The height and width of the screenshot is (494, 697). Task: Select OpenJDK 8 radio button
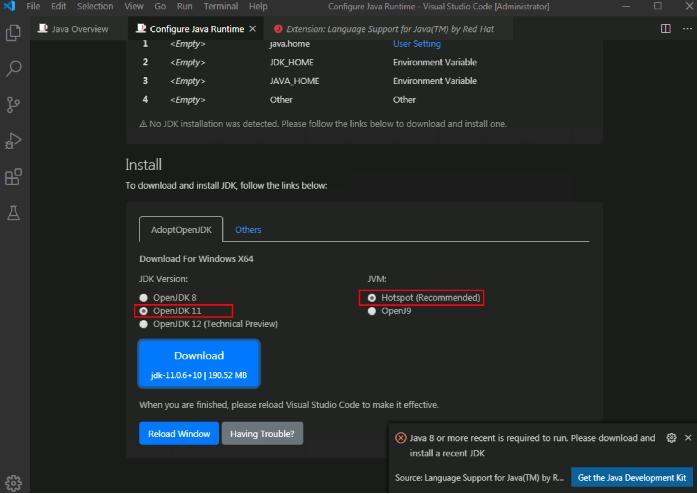tap(143, 297)
